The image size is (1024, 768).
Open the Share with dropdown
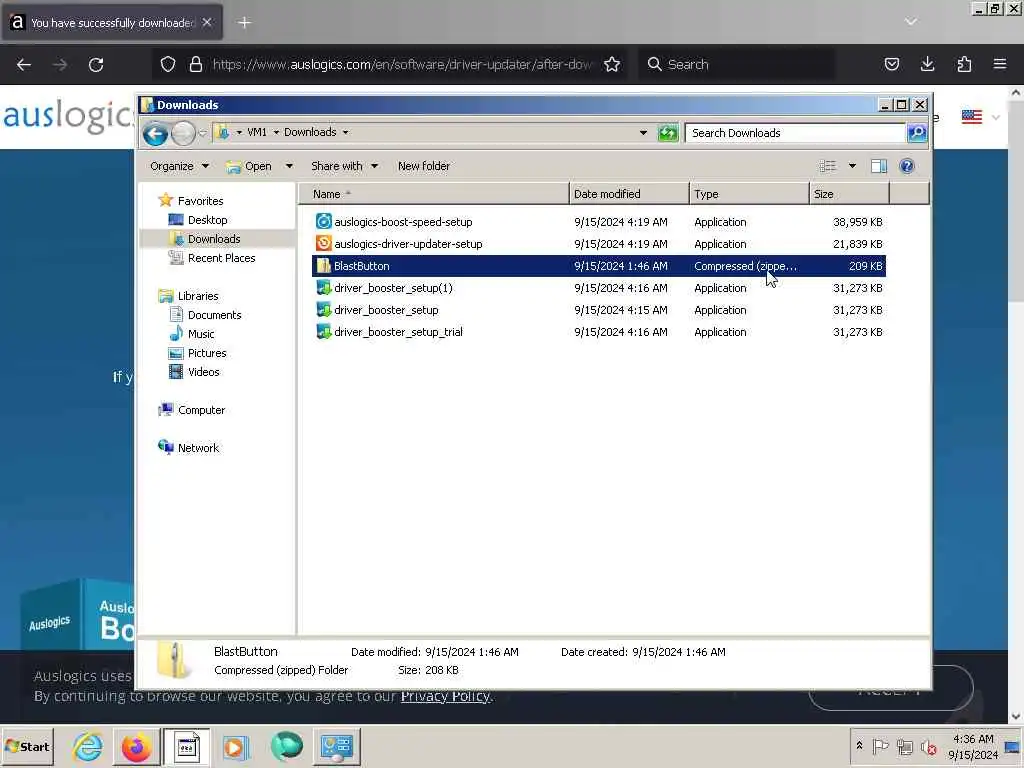[344, 166]
